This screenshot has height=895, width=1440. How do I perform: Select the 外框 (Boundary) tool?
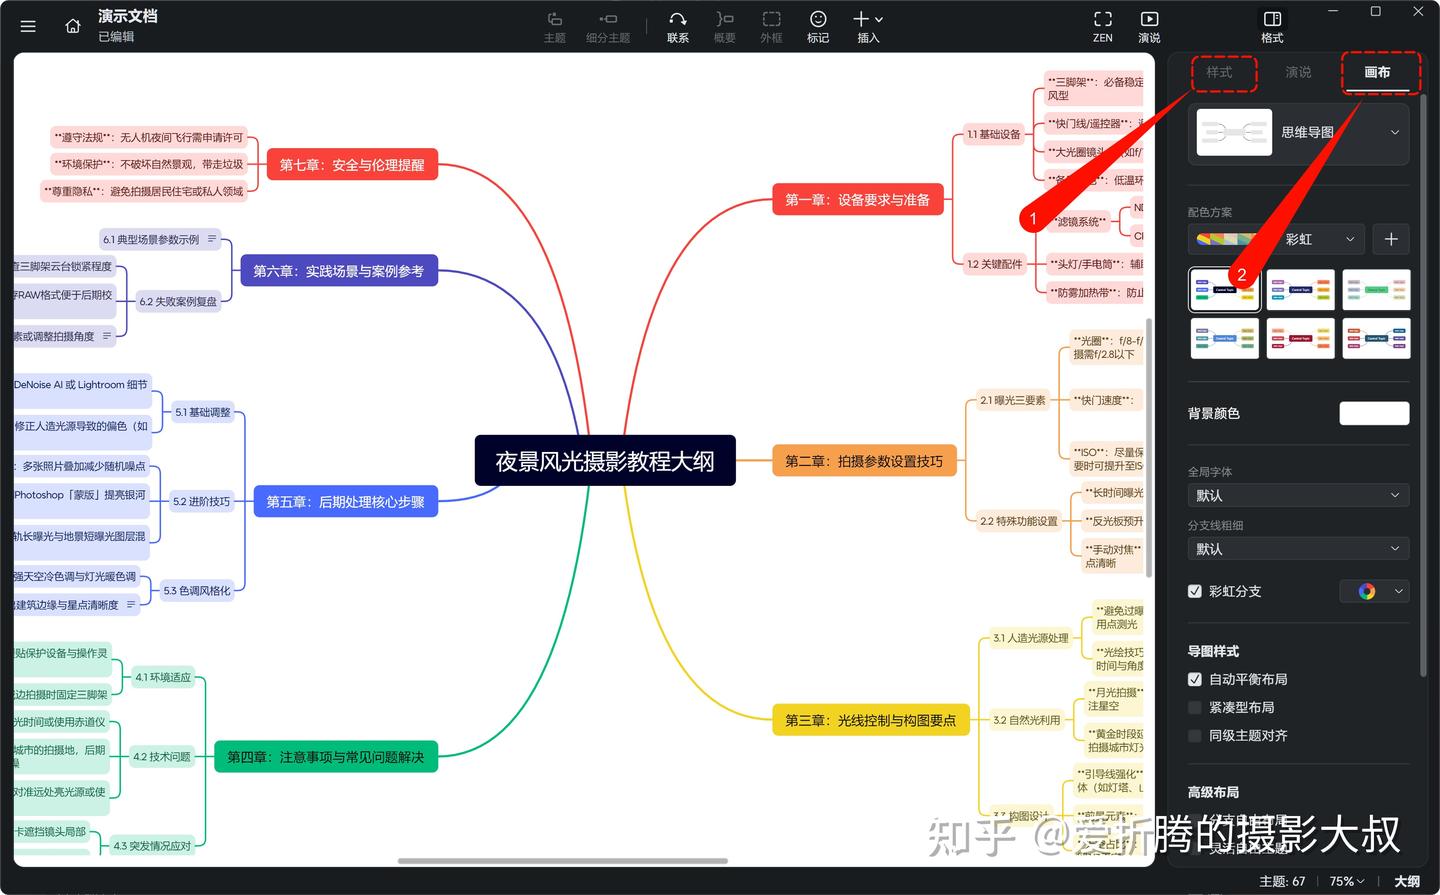(771, 25)
